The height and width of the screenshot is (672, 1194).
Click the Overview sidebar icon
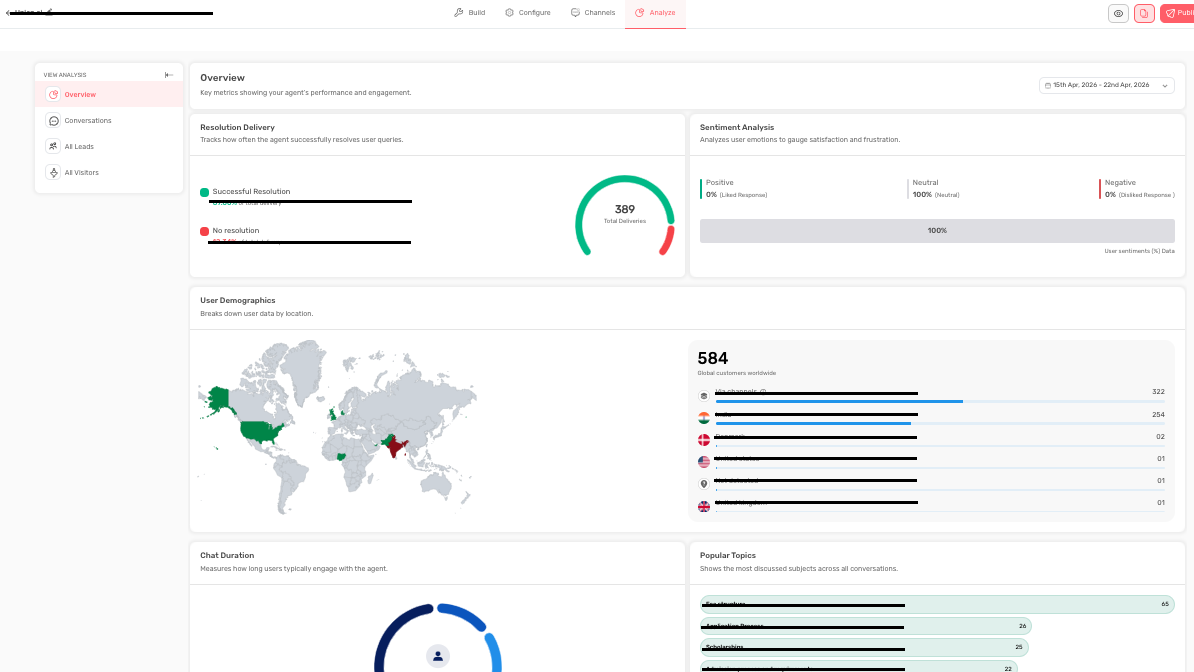pyautogui.click(x=53, y=94)
